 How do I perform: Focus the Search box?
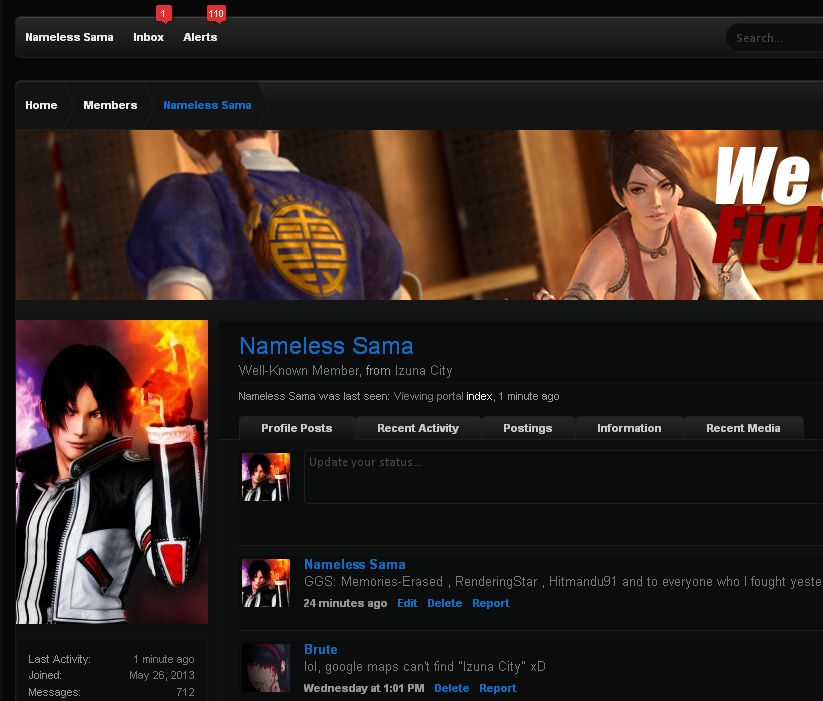click(x=775, y=38)
